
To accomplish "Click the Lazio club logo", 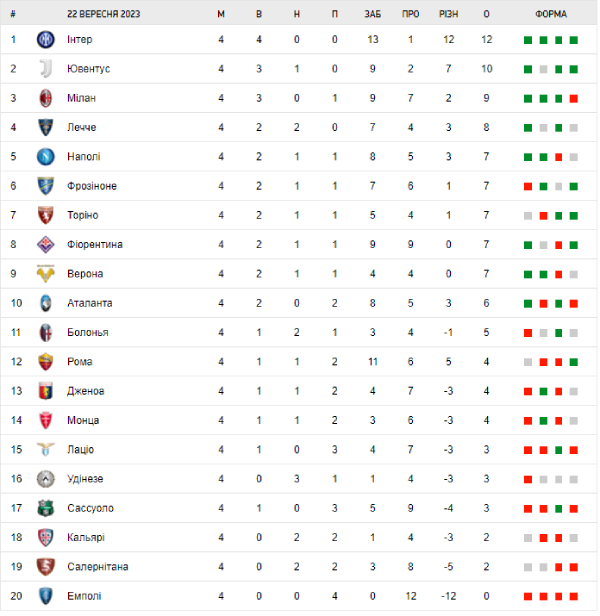I will tap(45, 450).
